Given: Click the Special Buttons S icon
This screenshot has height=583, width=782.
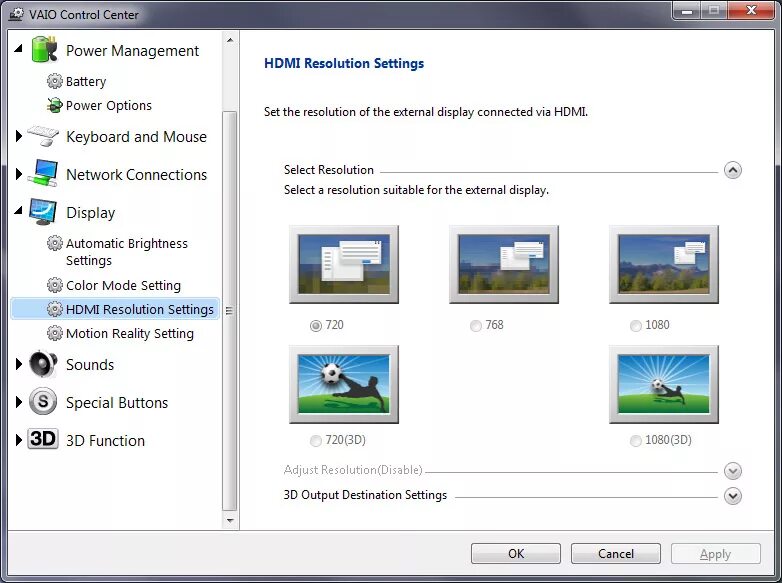Looking at the screenshot, I should pyautogui.click(x=43, y=401).
